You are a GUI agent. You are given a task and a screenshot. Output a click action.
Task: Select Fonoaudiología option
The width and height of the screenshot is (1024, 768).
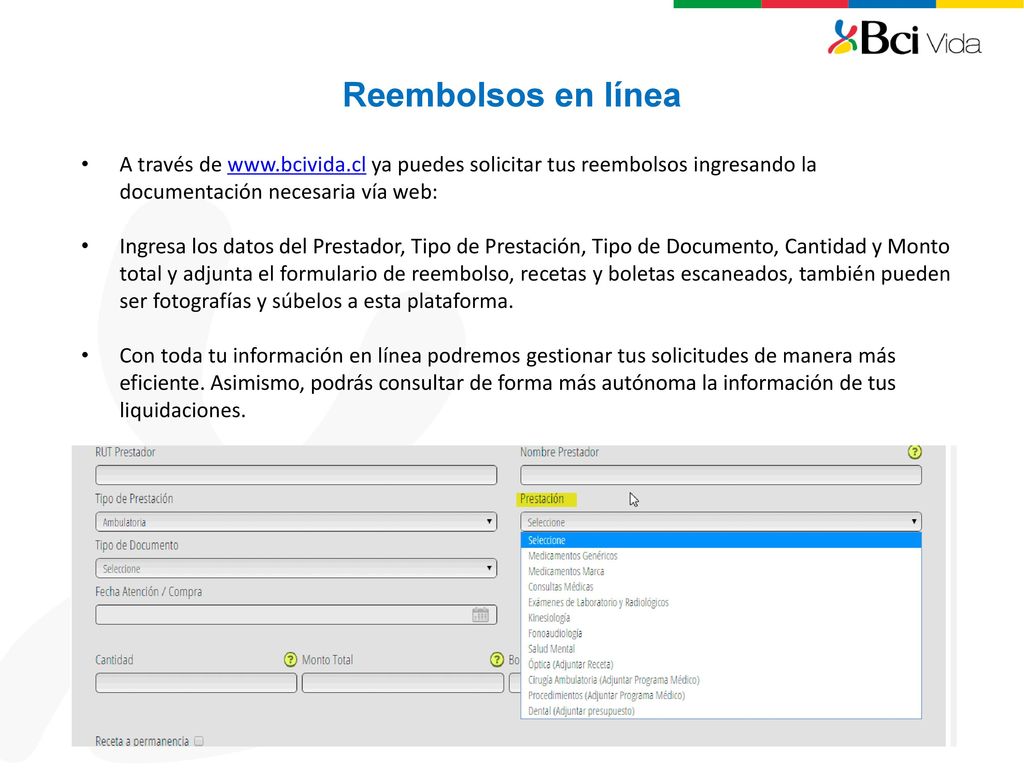[x=721, y=633]
